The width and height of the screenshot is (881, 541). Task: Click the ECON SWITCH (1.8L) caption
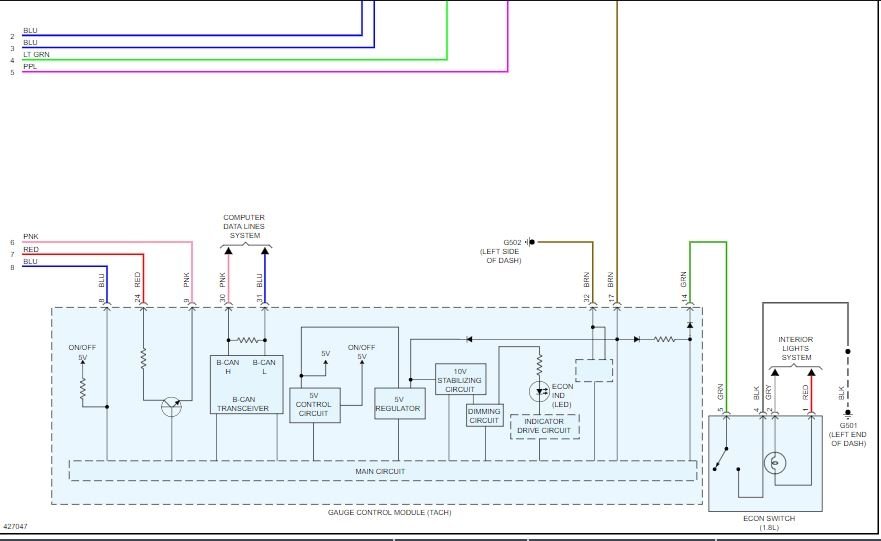click(x=769, y=523)
